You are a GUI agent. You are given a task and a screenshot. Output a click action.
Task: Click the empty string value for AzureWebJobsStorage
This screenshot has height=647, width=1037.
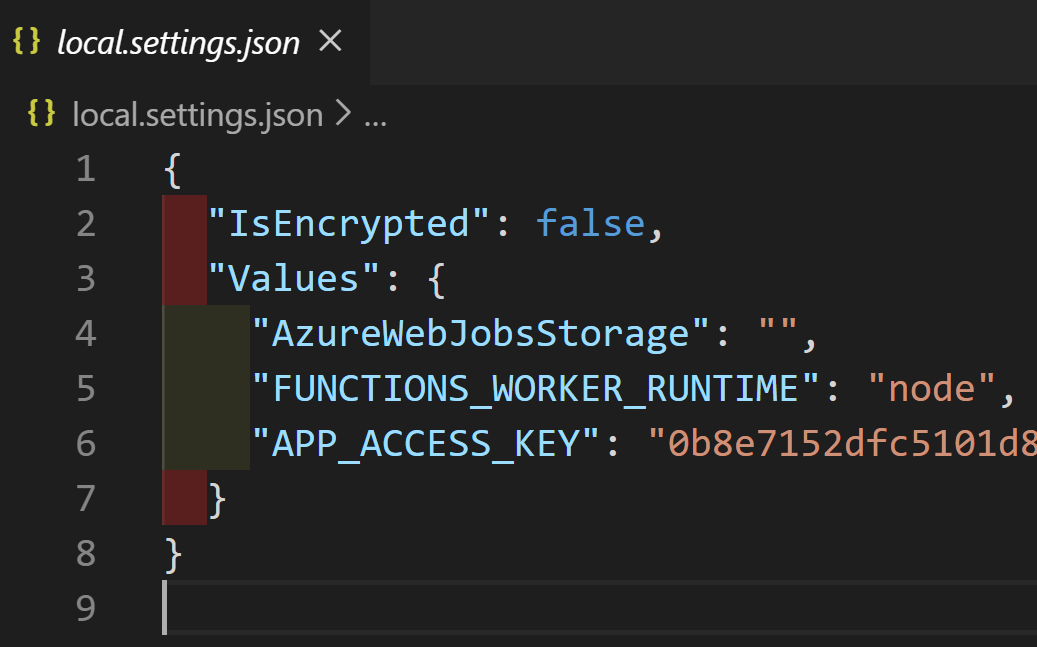point(776,333)
